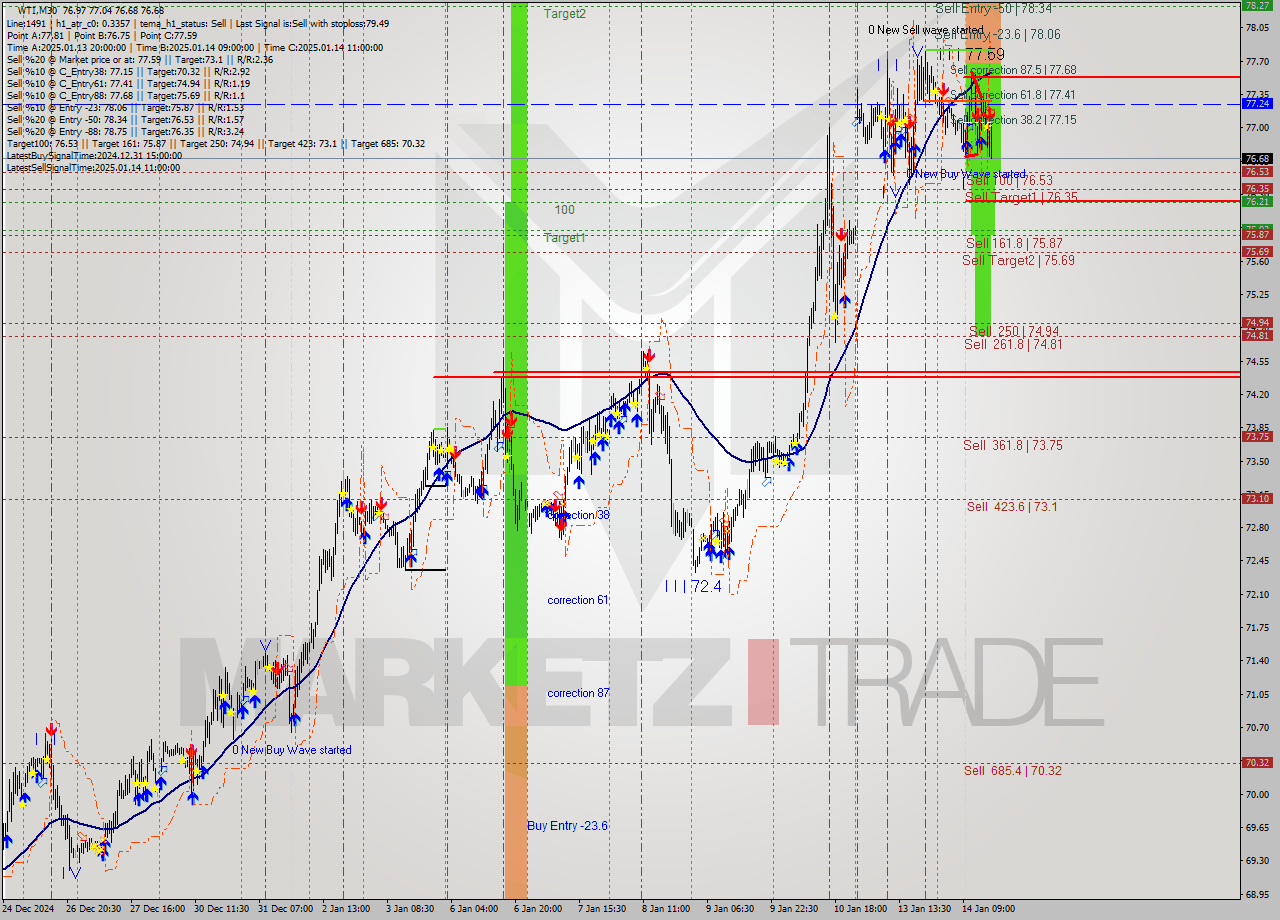Click the 6 Jan 20:00 time label
This screenshot has height=920, width=1280.
click(538, 909)
